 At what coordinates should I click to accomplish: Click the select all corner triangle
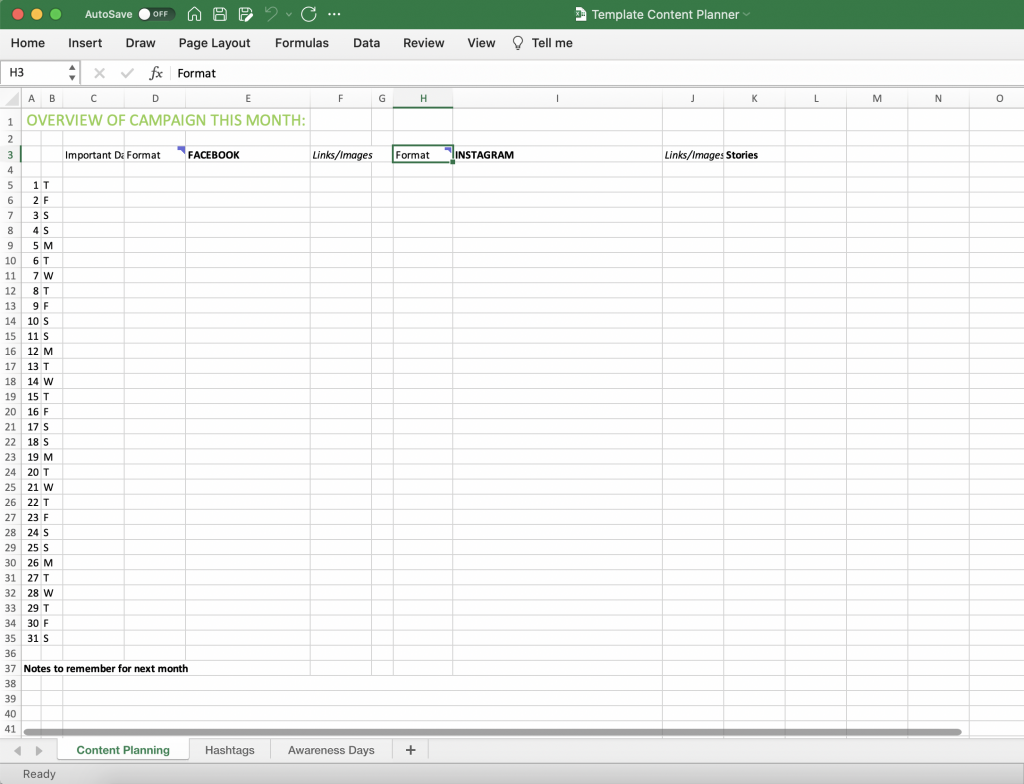tap(12, 99)
